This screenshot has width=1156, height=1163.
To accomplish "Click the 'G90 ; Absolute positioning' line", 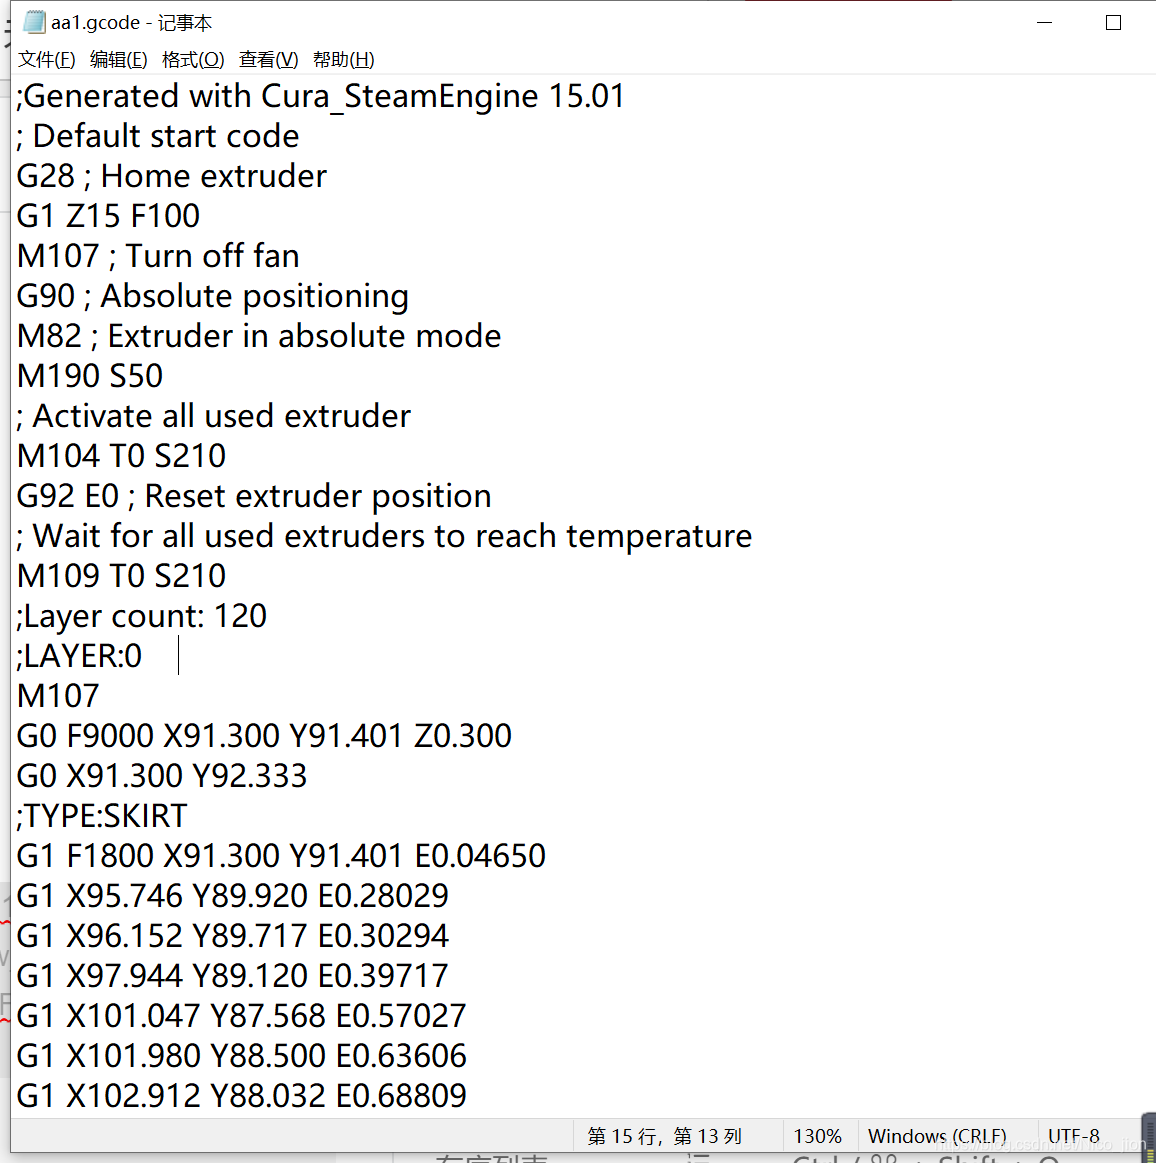I will coord(213,297).
